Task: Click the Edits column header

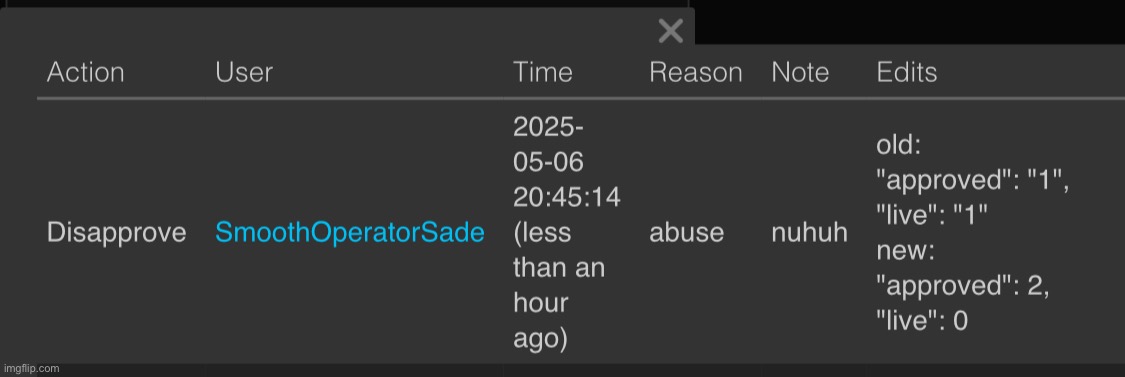Action: [x=907, y=73]
